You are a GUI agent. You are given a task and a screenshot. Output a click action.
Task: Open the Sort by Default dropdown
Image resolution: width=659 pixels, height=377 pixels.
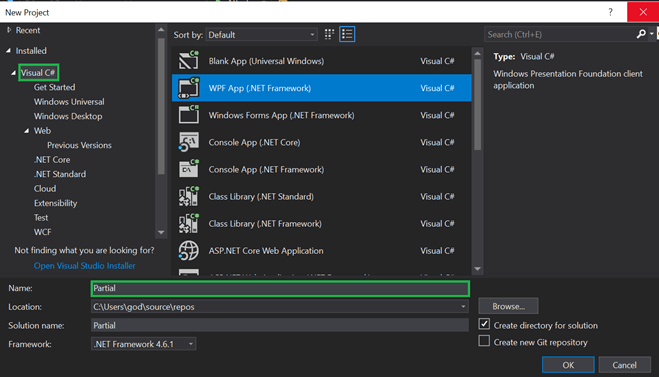[262, 35]
